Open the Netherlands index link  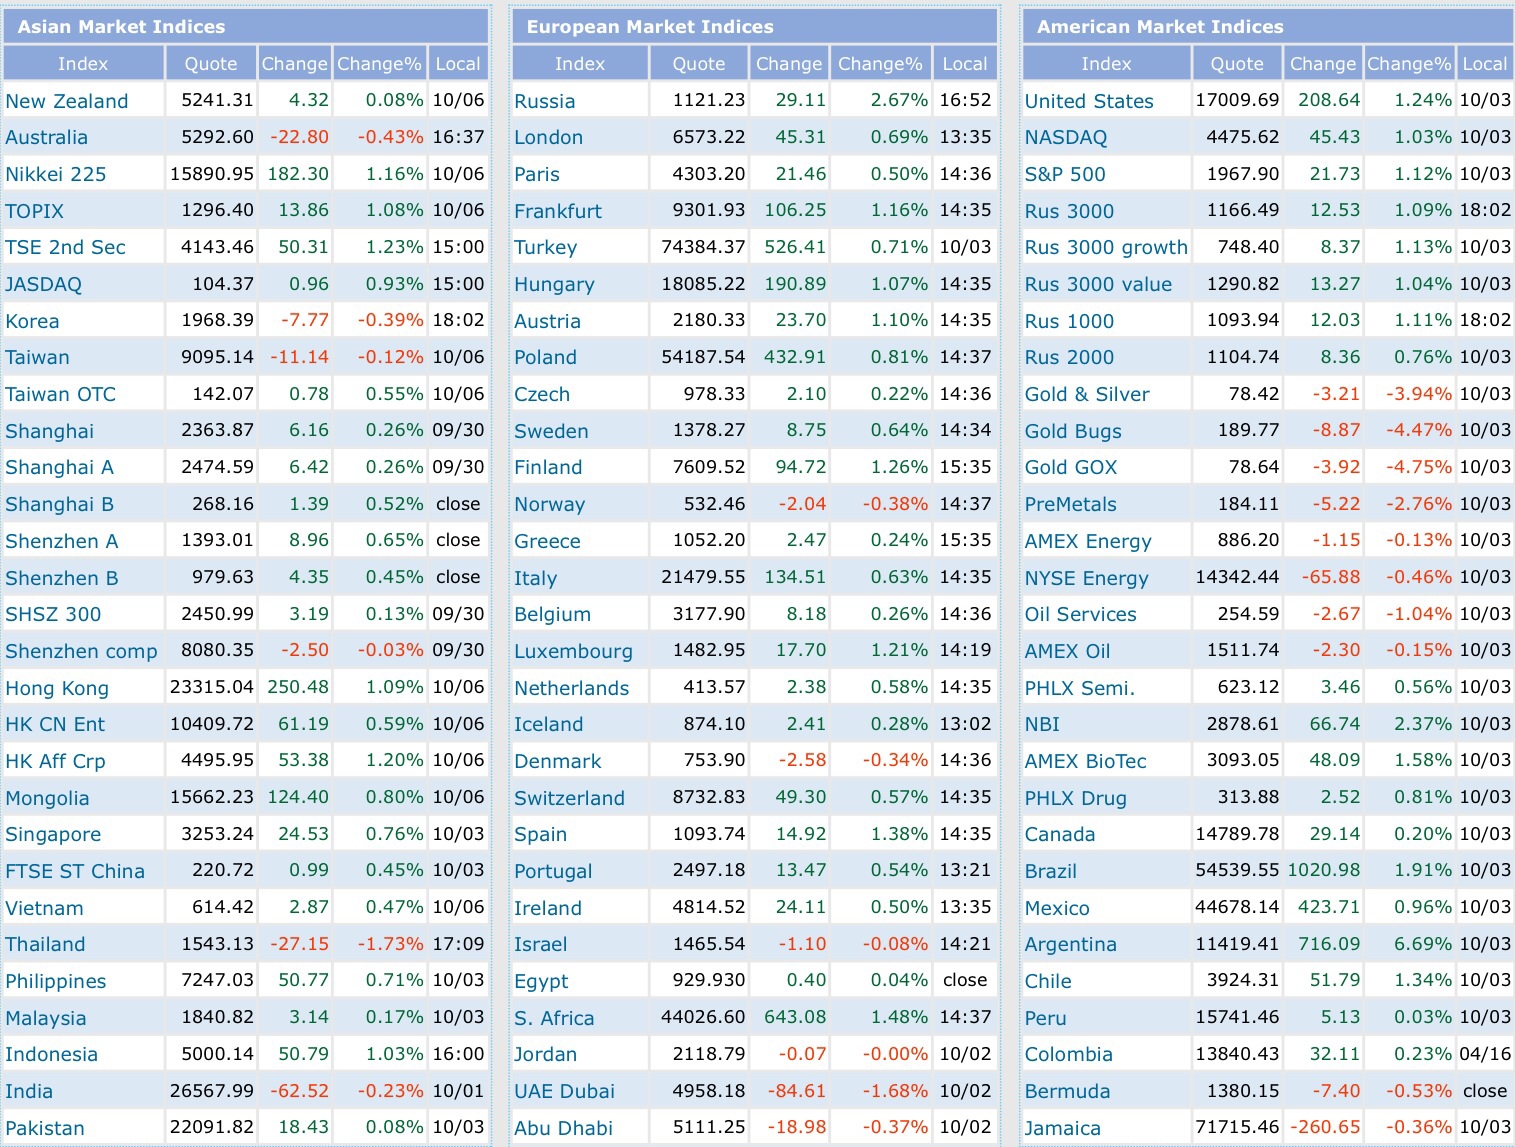572,688
